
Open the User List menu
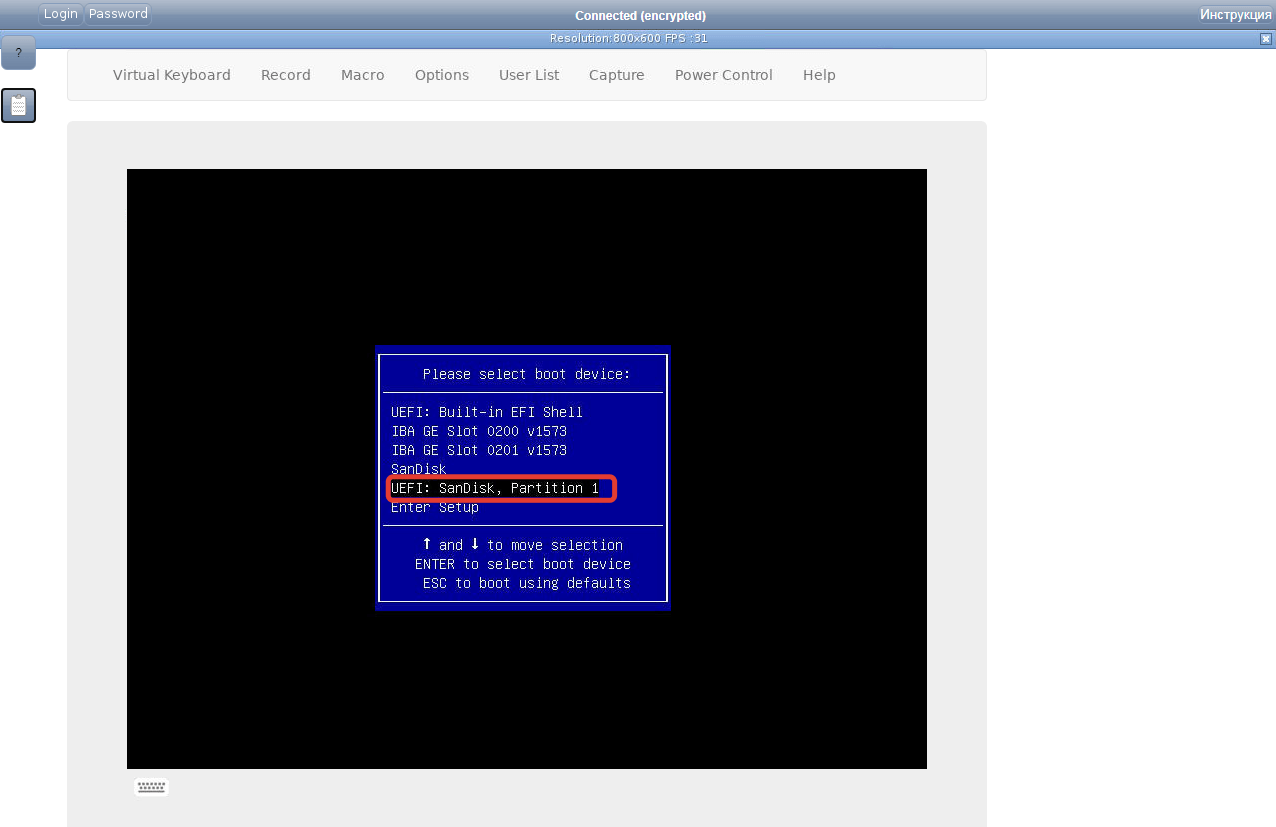click(529, 75)
